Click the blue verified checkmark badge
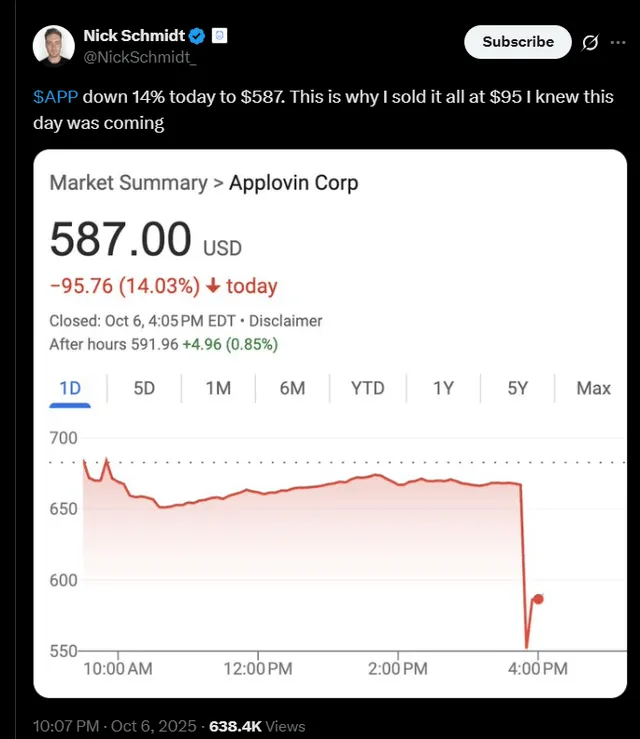640x739 pixels. tap(197, 36)
